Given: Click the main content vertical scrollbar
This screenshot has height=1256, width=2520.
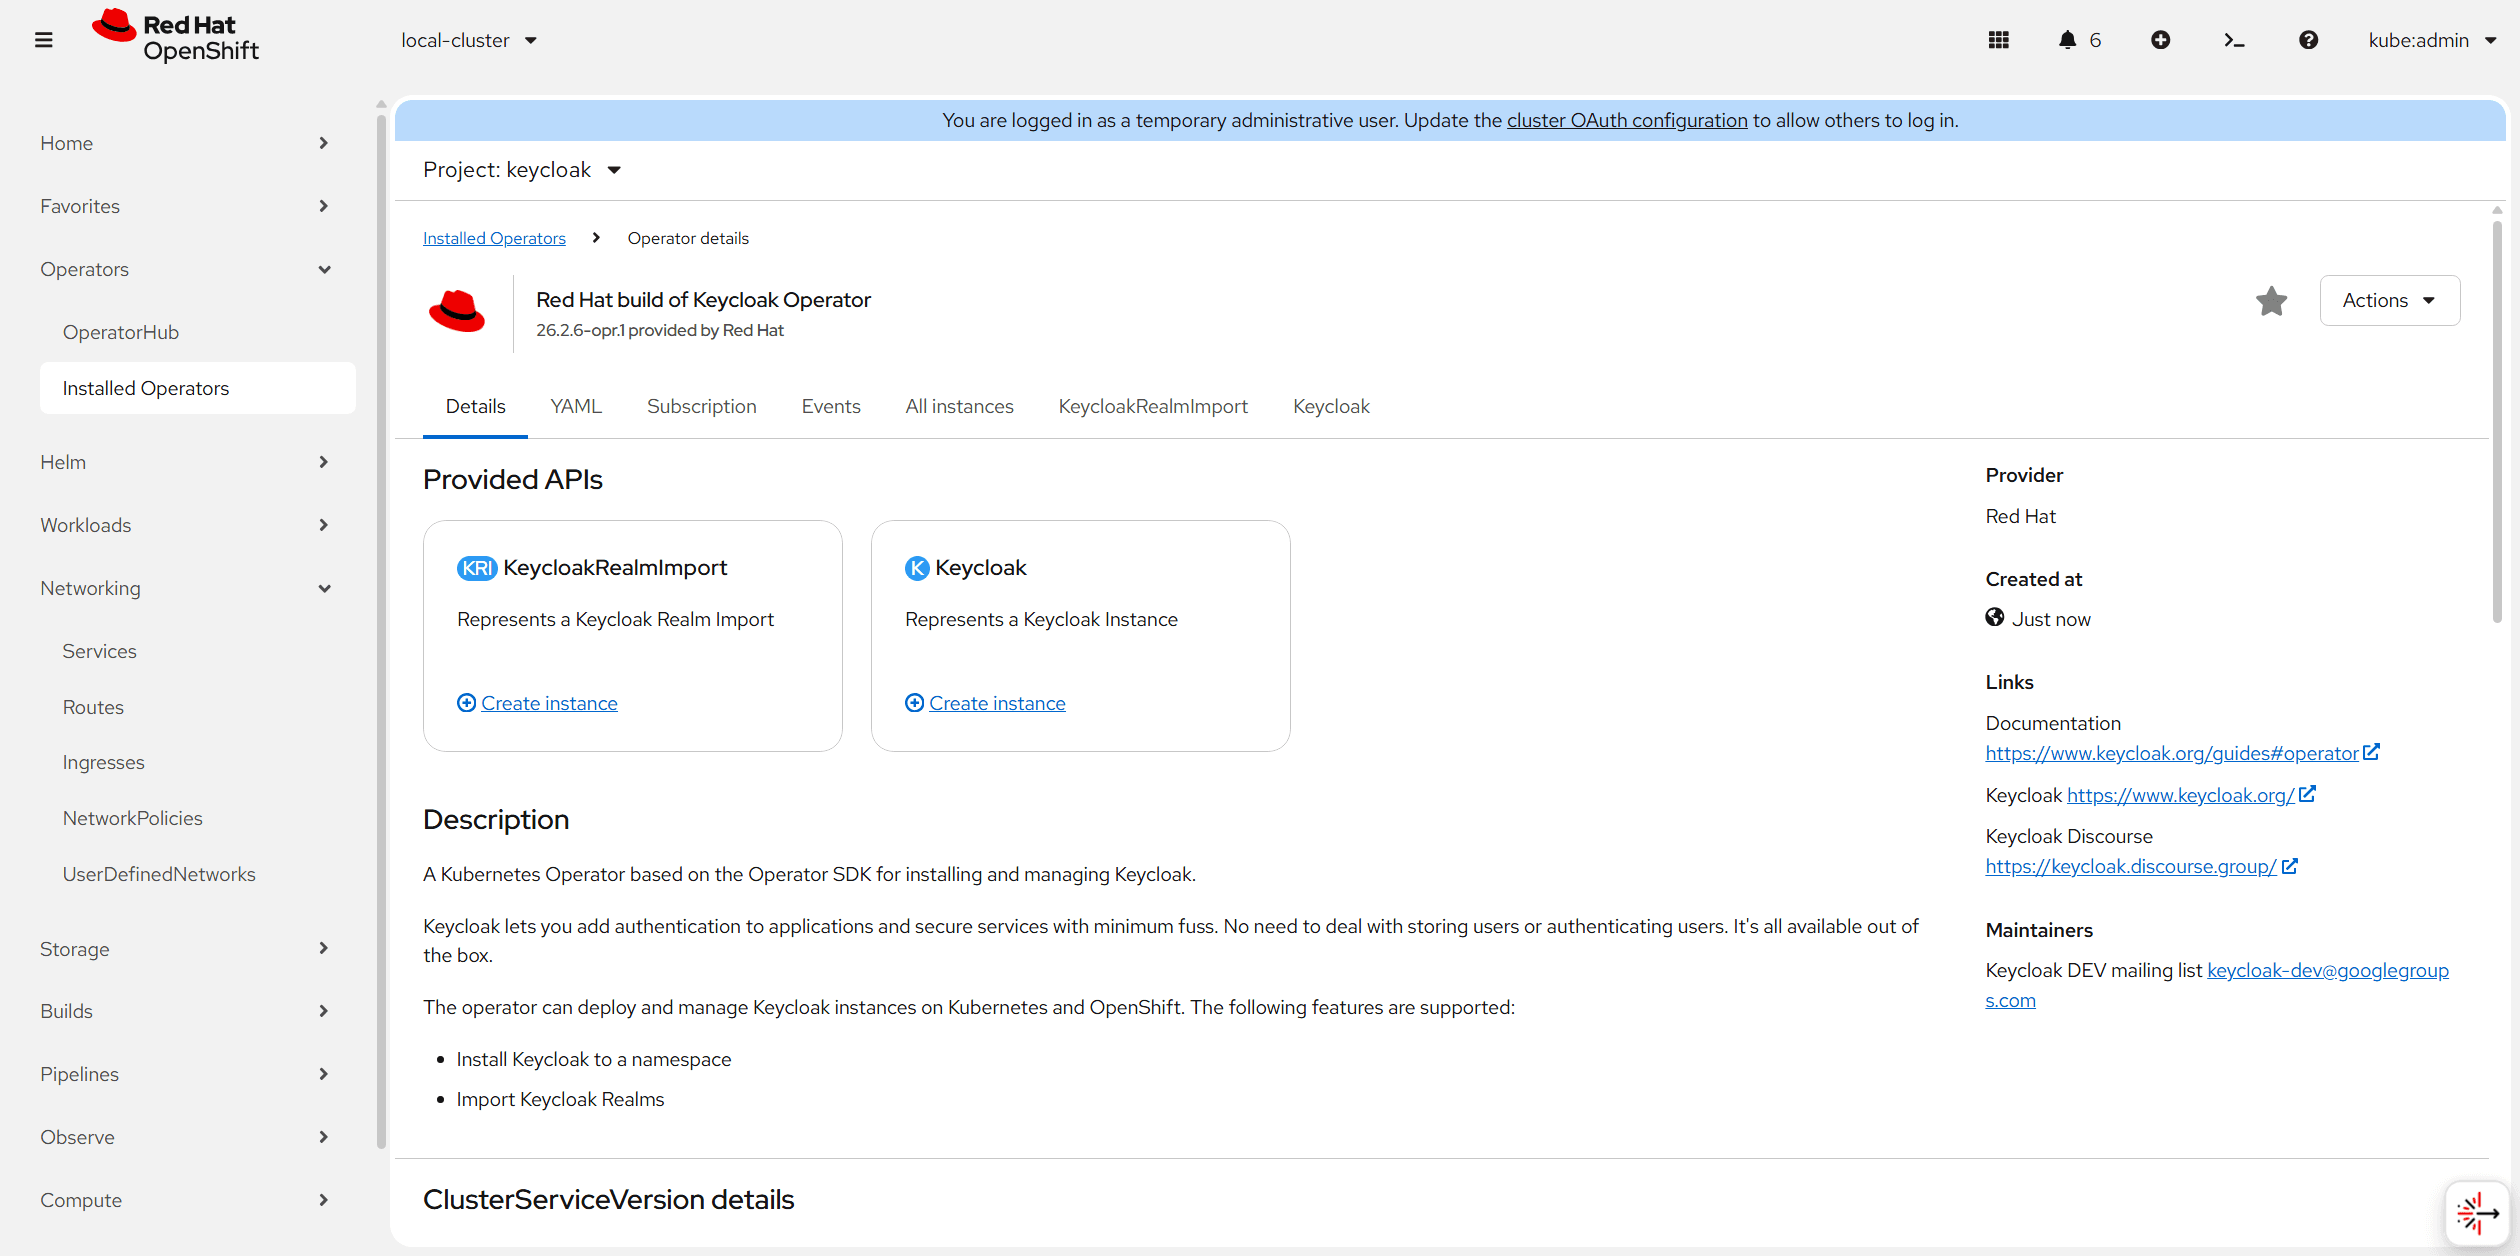Looking at the screenshot, I should coord(2497,420).
